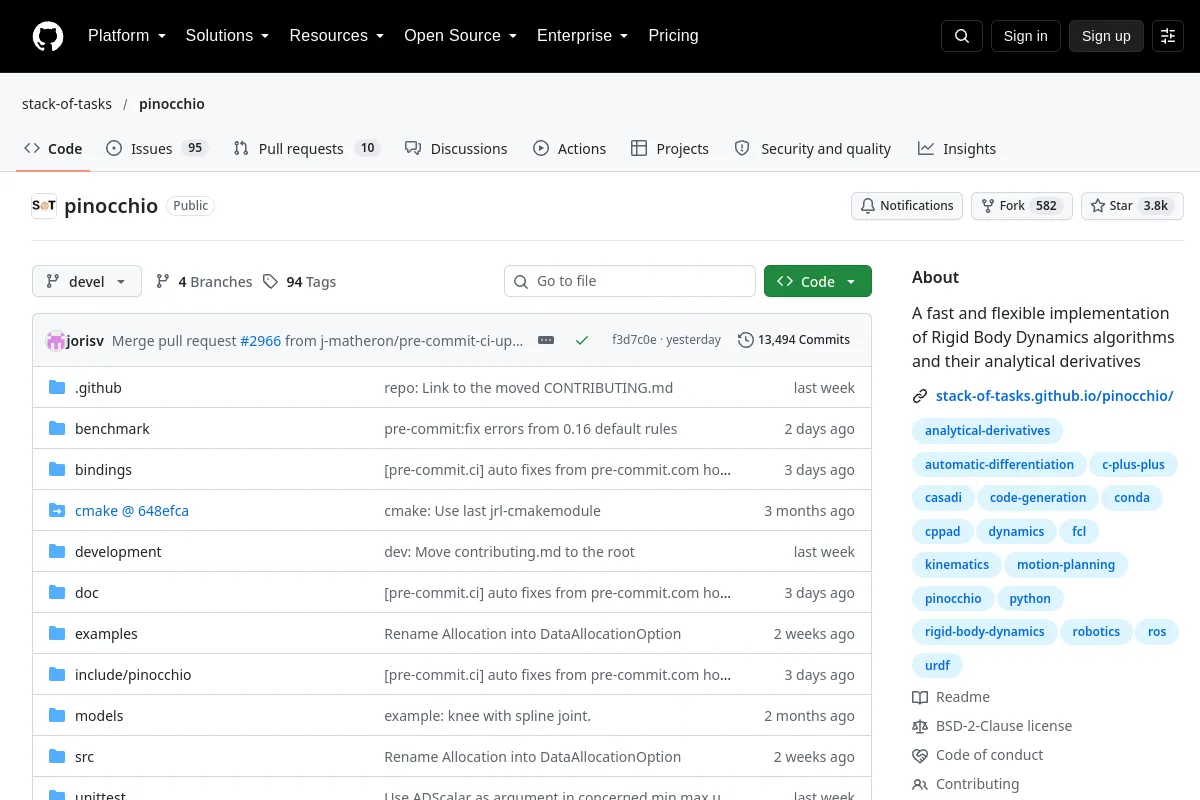This screenshot has height=800, width=1200.
Task: Go to GitHub homepage via Octocat logo
Action: pyautogui.click(x=47, y=36)
